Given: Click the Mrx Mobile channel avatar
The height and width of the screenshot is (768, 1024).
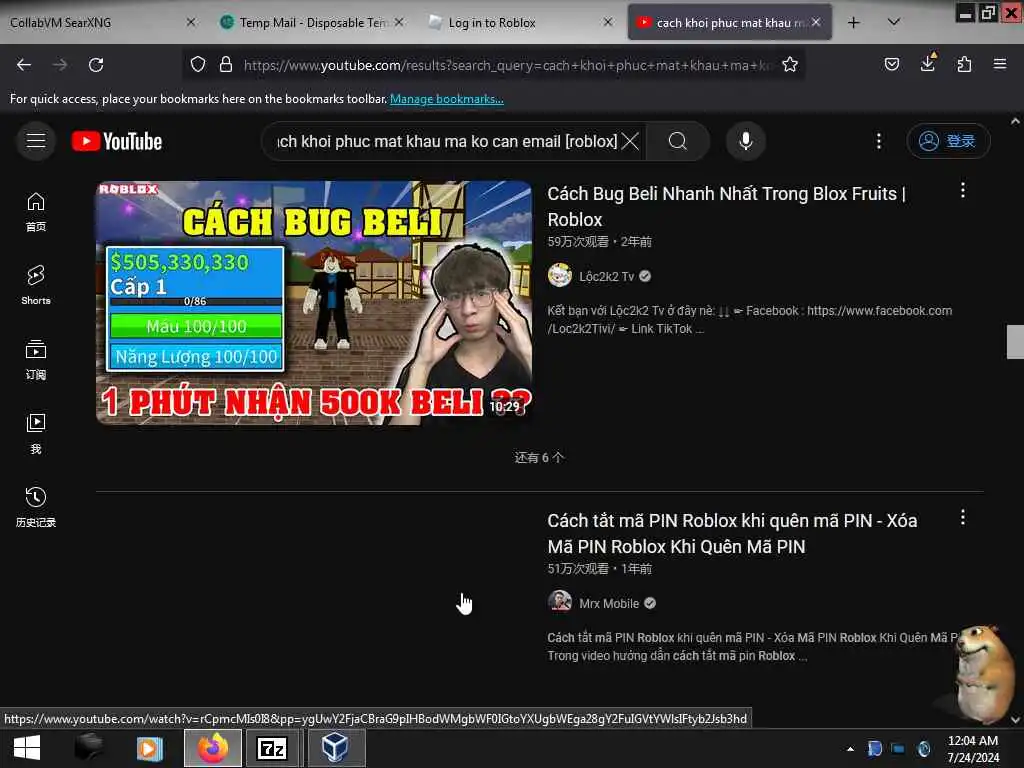Looking at the screenshot, I should (x=560, y=601).
